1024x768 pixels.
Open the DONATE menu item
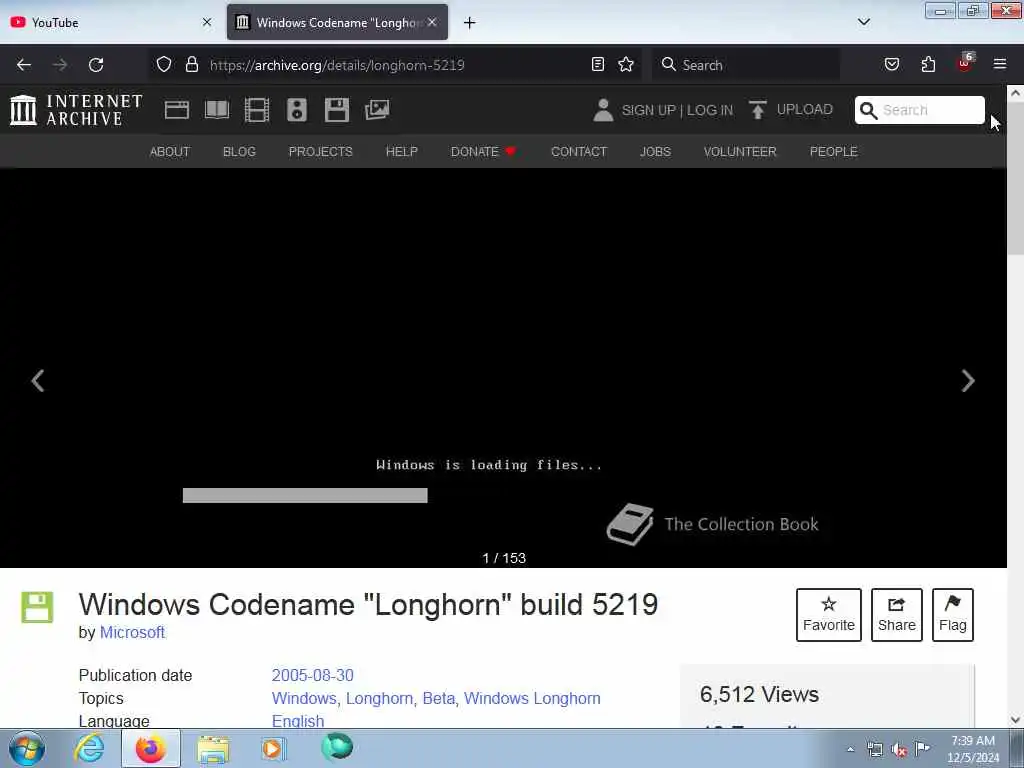tap(483, 152)
